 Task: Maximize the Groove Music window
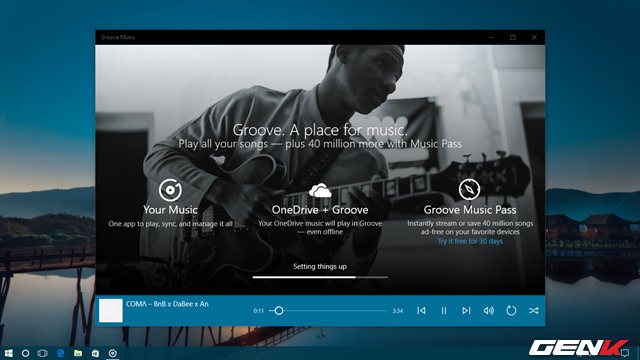coord(513,37)
